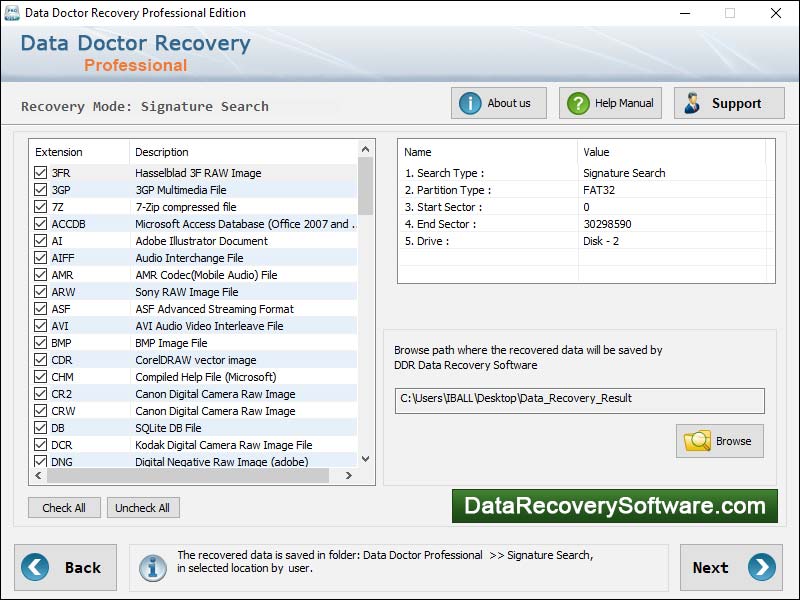
Task: Disable the BMP extension checkbox
Action: tap(41, 343)
